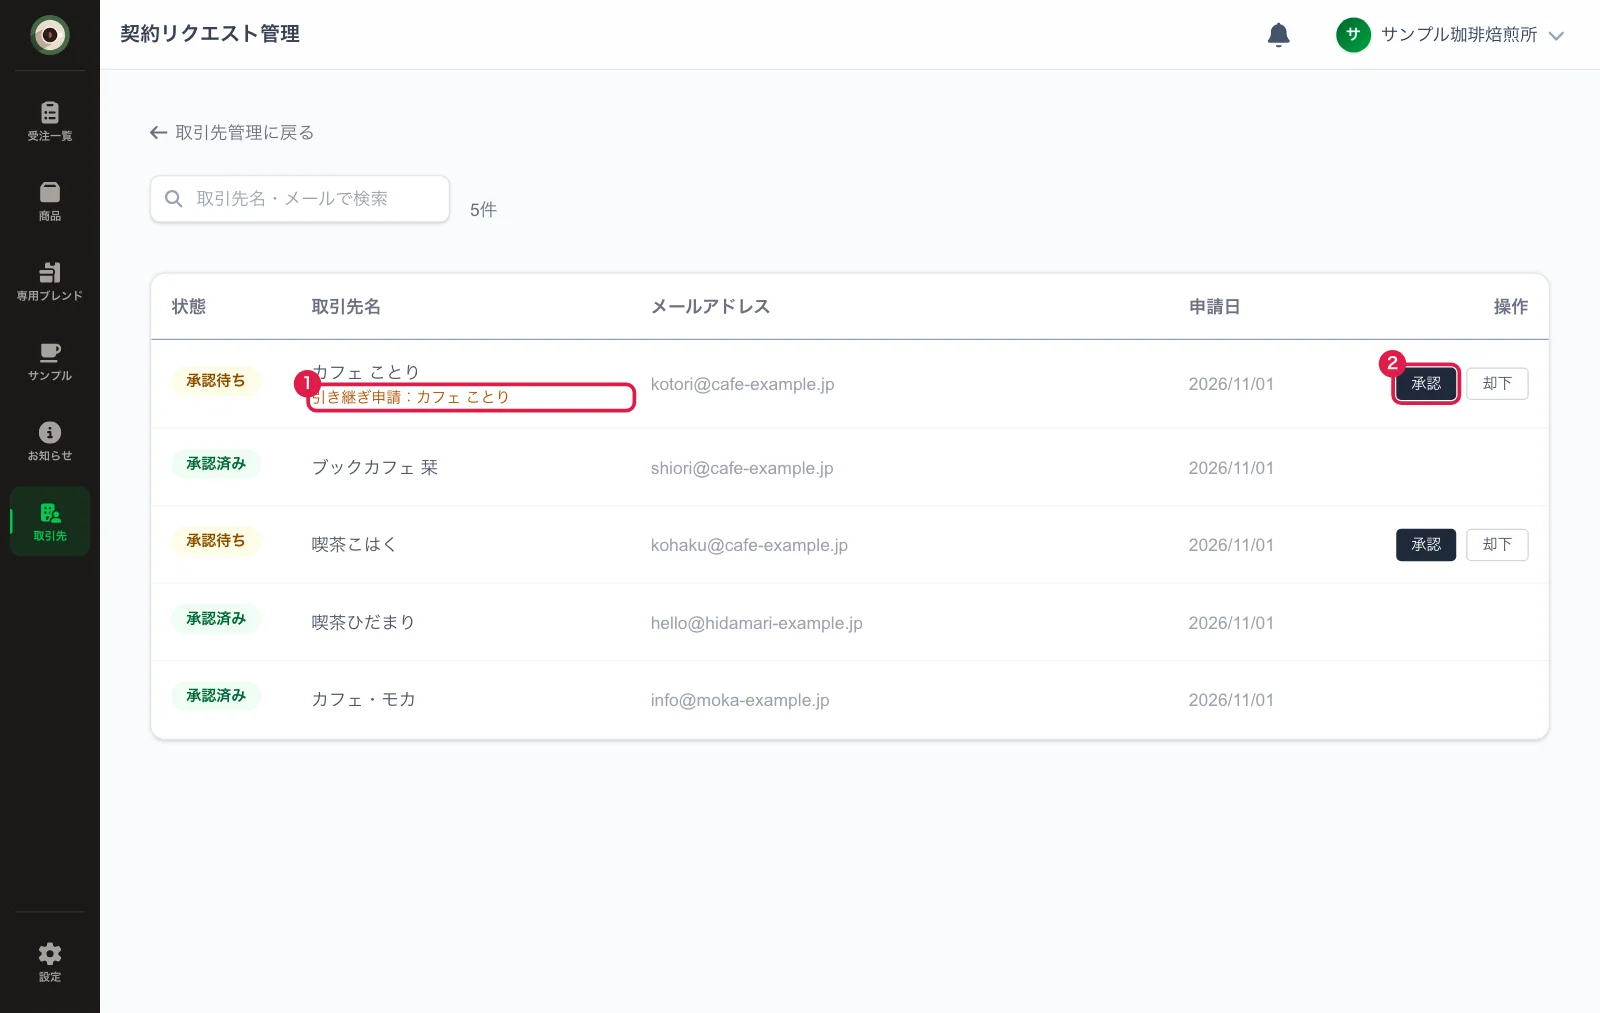Click the 喫茶ひだまり client name
This screenshot has width=1600, height=1013.
click(363, 622)
